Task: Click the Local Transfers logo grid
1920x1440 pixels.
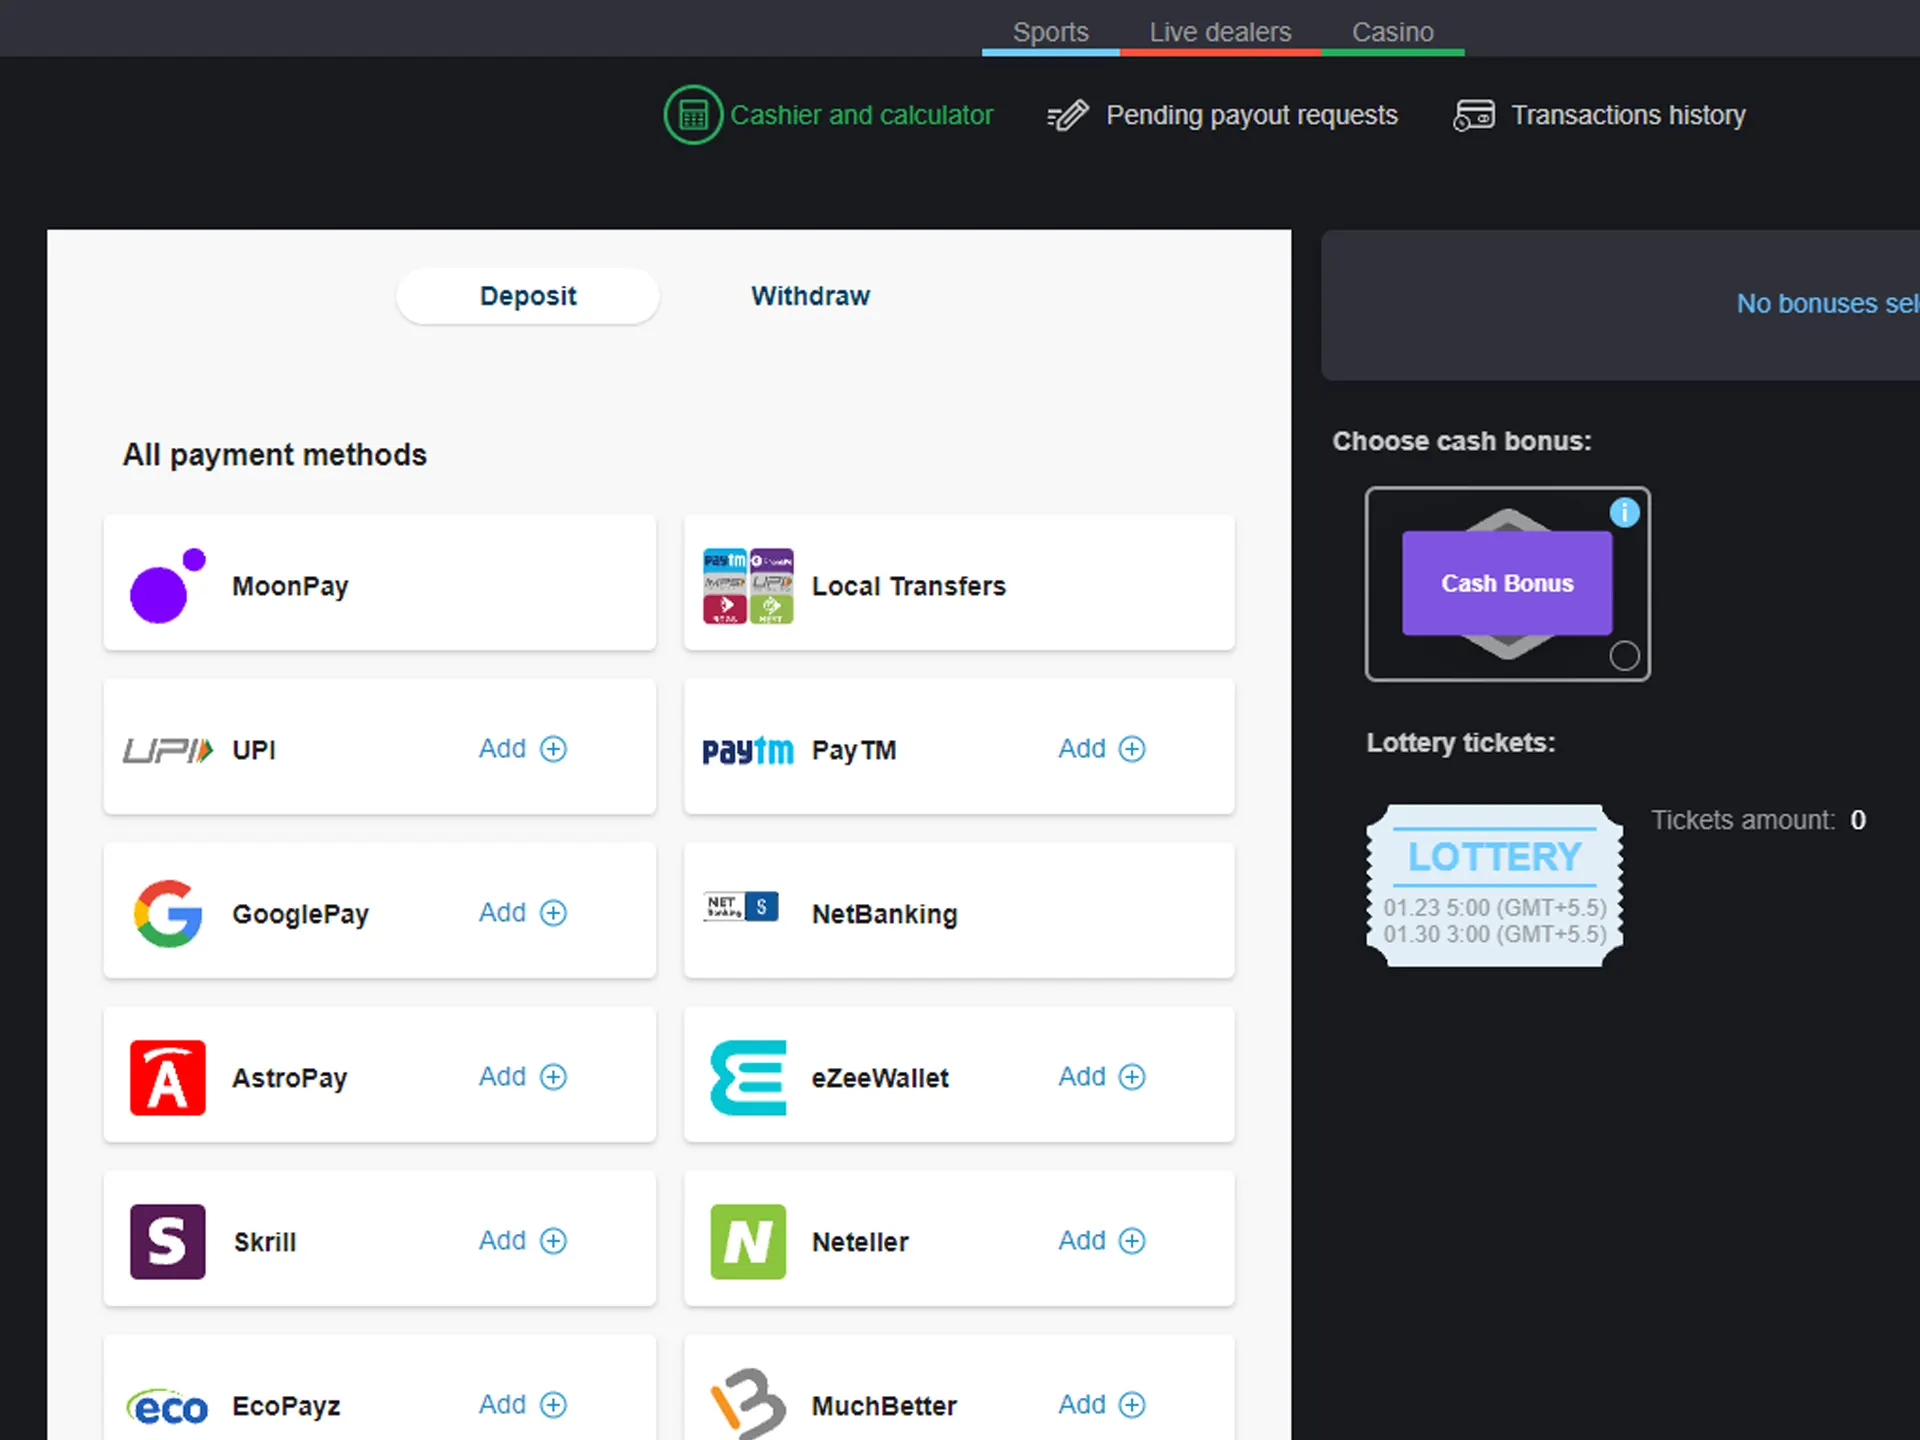Action: click(748, 586)
